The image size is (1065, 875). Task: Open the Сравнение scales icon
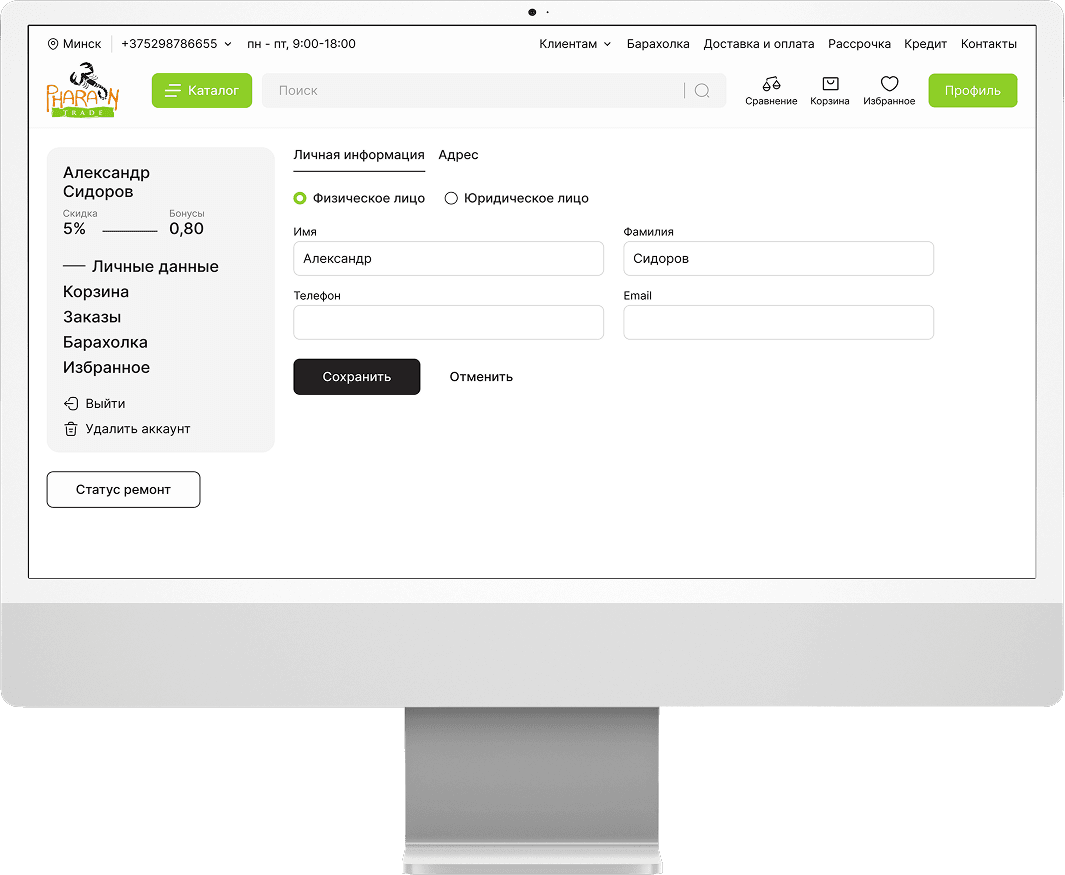[x=771, y=84]
